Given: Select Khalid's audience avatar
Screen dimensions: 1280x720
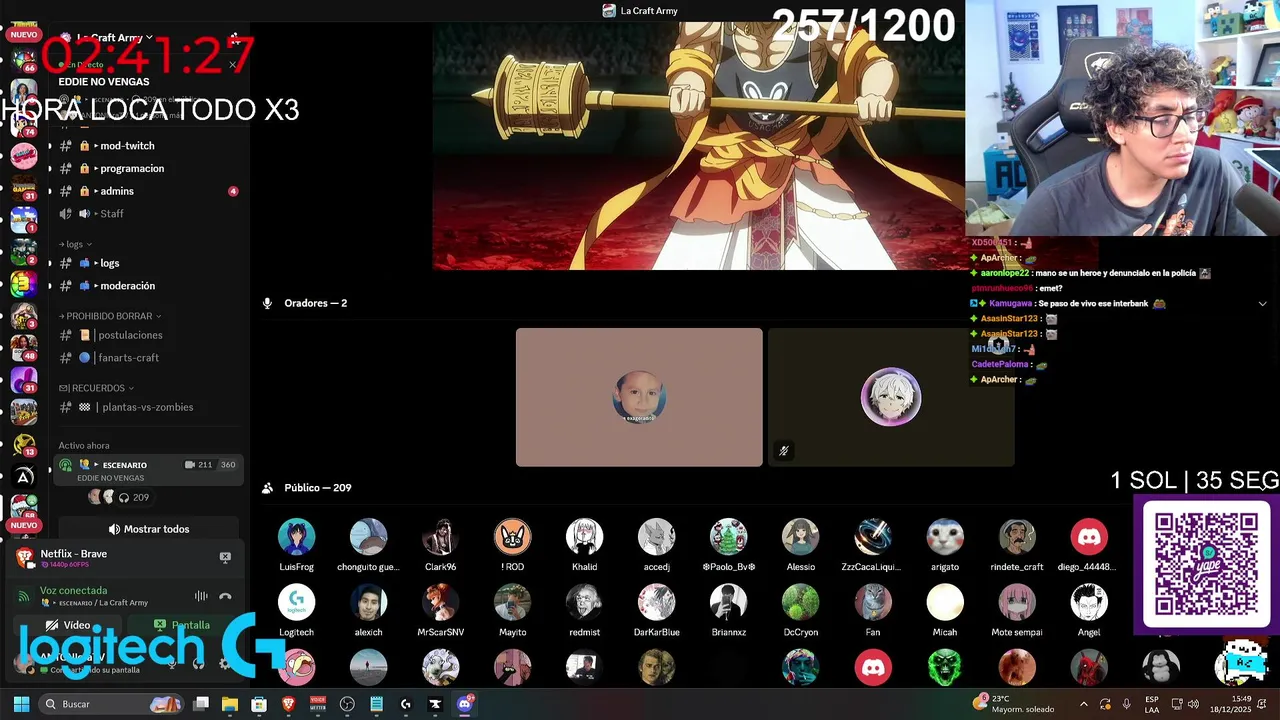Looking at the screenshot, I should point(584,537).
